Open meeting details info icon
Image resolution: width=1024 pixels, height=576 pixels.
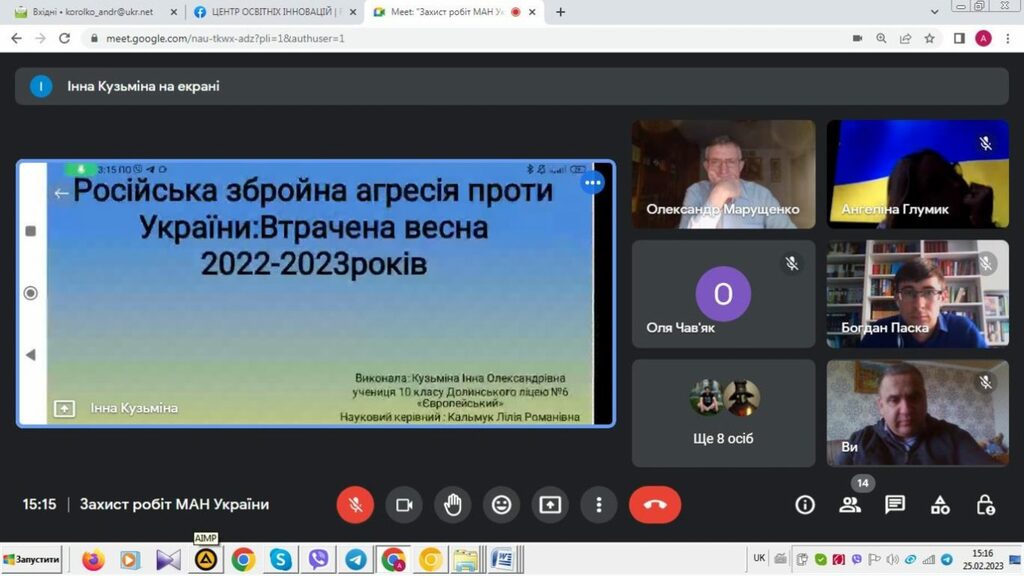805,505
